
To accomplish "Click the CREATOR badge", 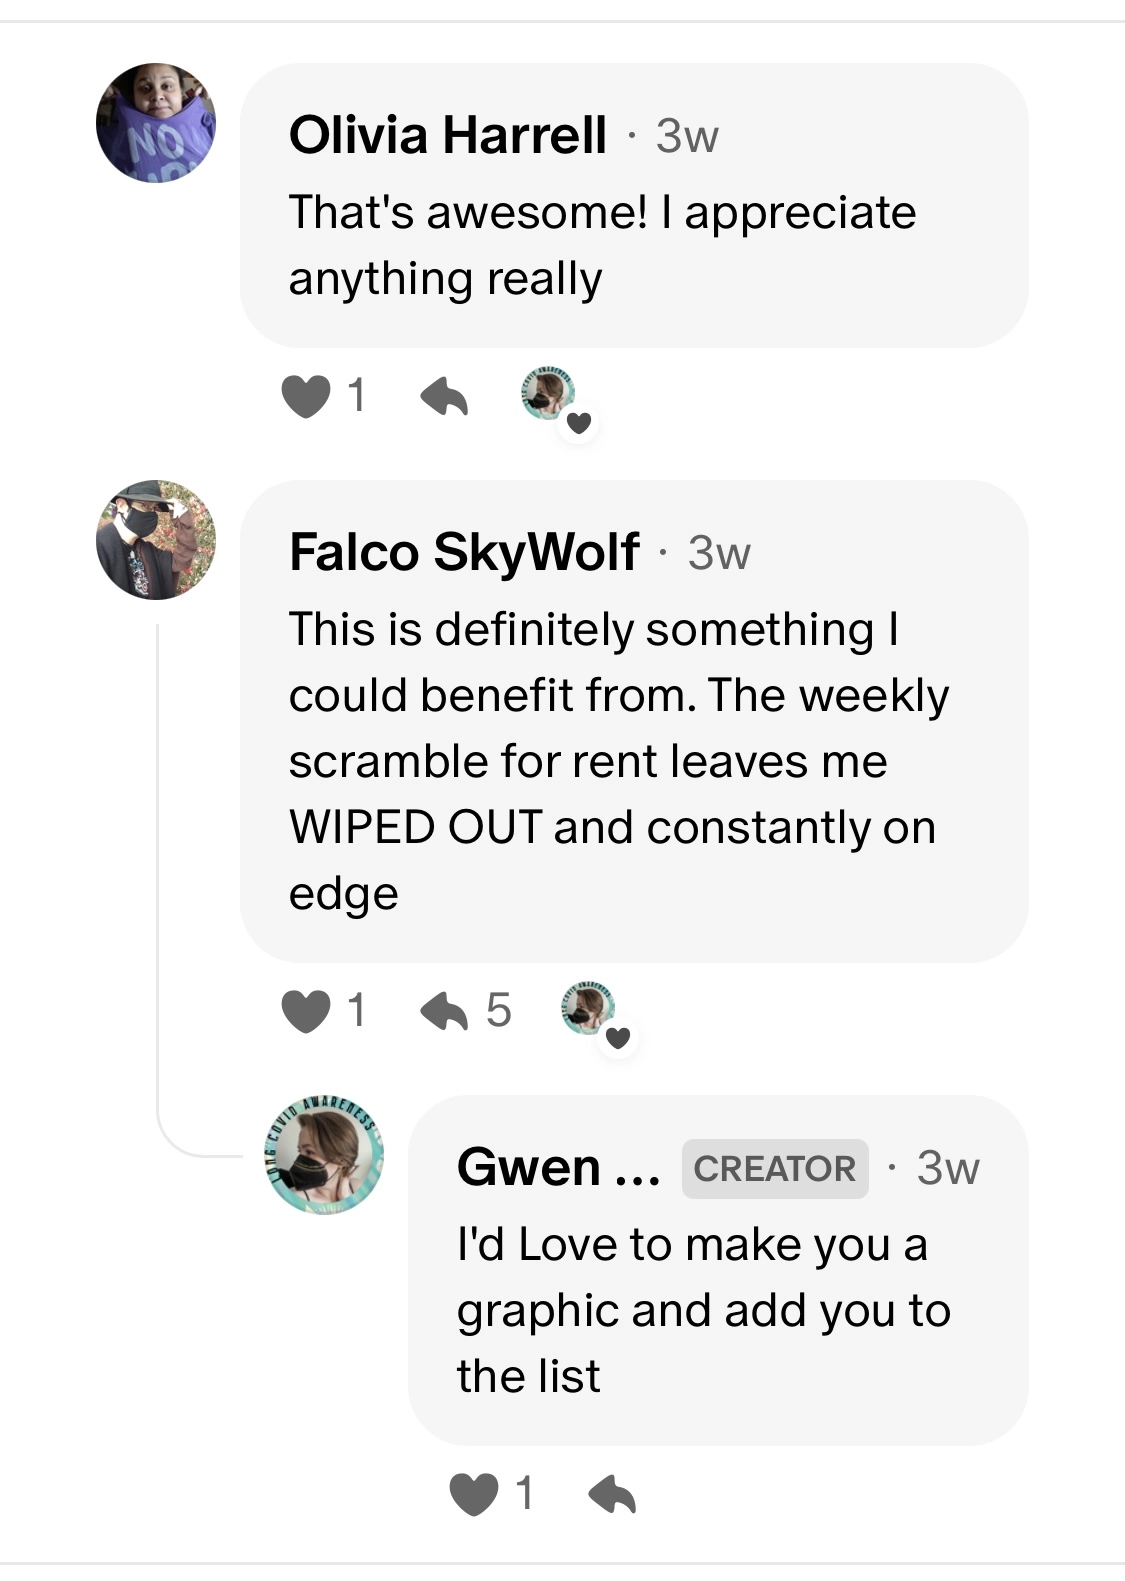I will tap(775, 1168).
